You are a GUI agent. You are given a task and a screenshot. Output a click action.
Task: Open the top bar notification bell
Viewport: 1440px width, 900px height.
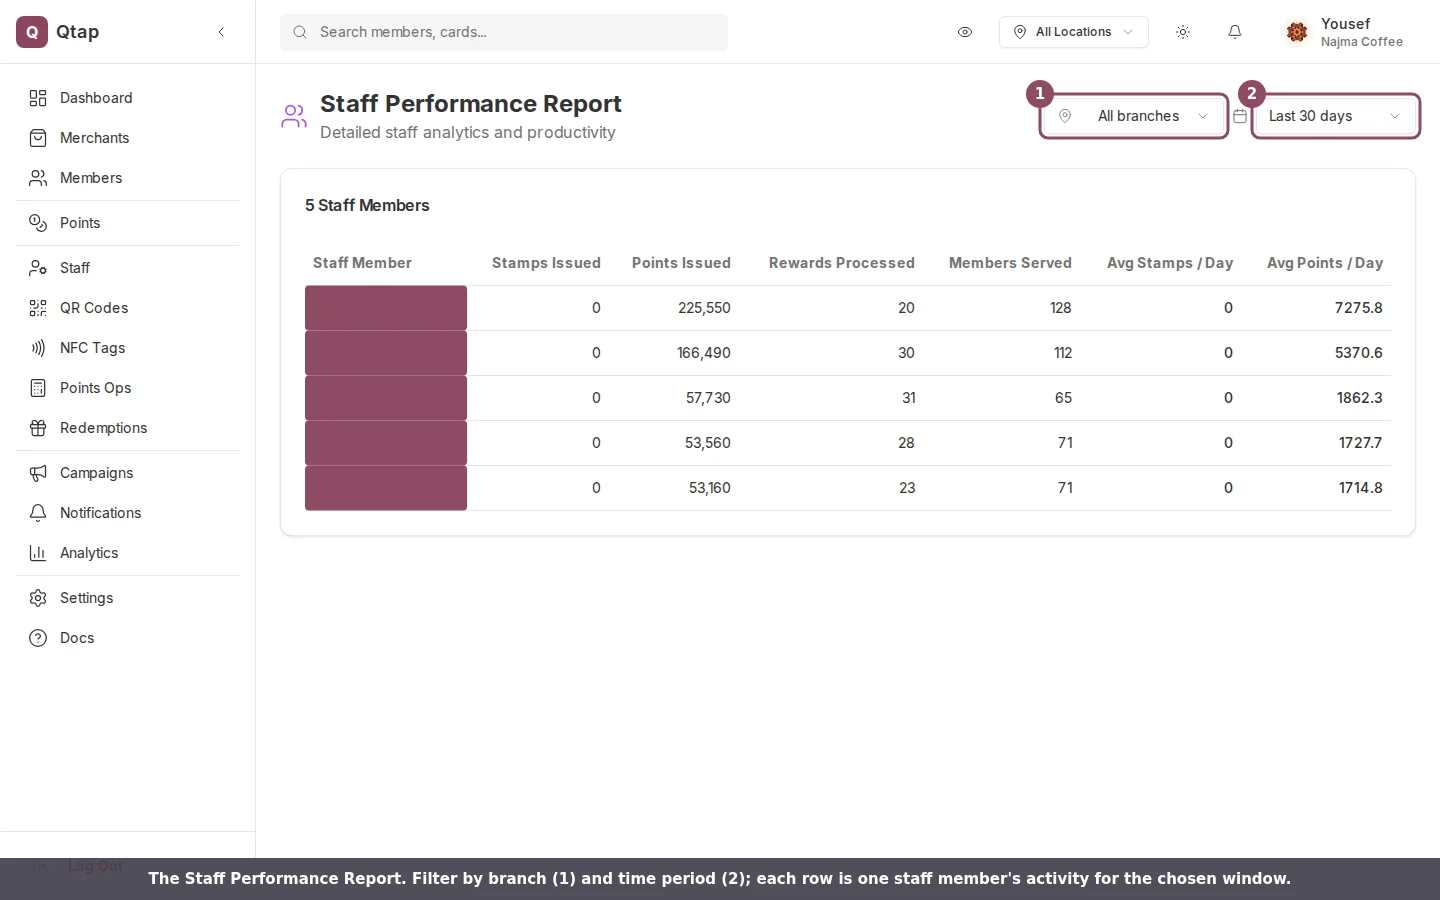point(1235,32)
